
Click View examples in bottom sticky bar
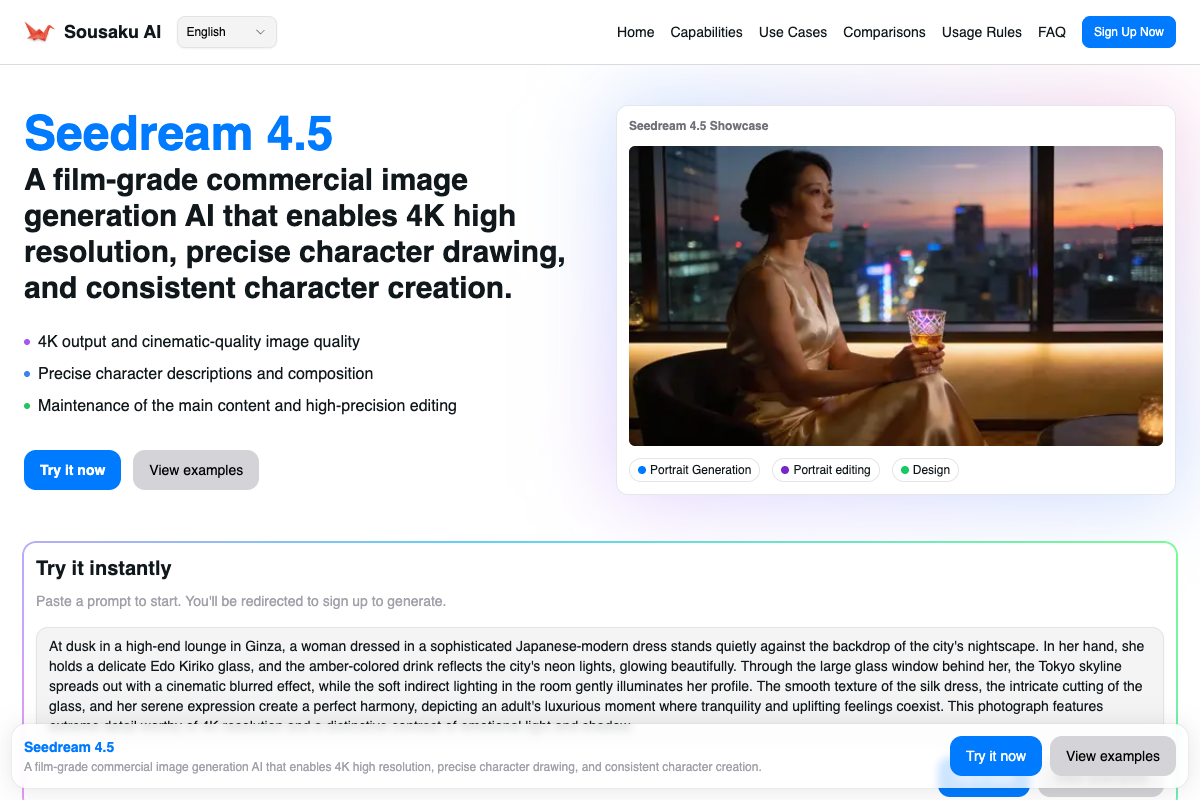pos(1112,756)
